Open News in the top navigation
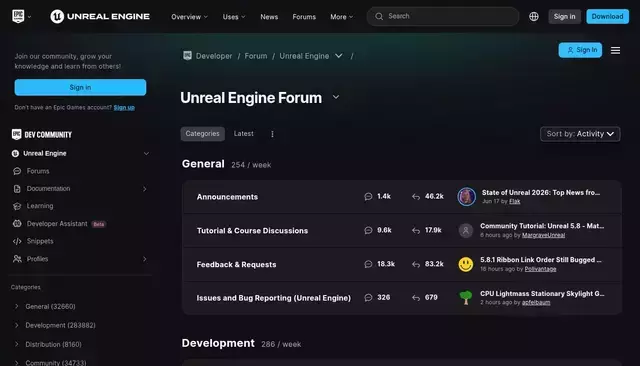This screenshot has height=366, width=640. pyautogui.click(x=269, y=17)
